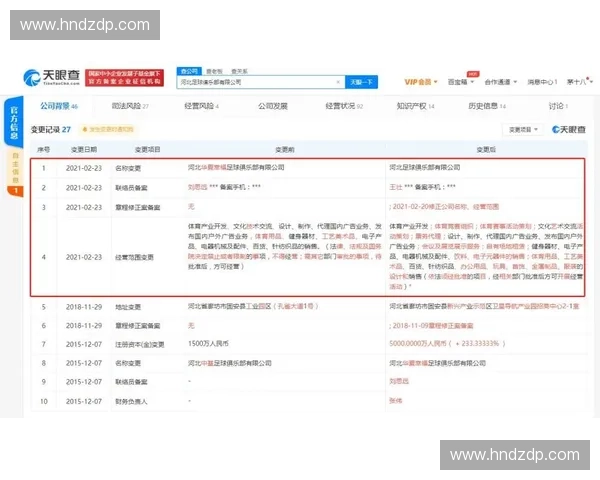Viewport: 600px width, 480px height.
Task: Click the 经营范围变更 cell in row 4
Action: click(134, 257)
